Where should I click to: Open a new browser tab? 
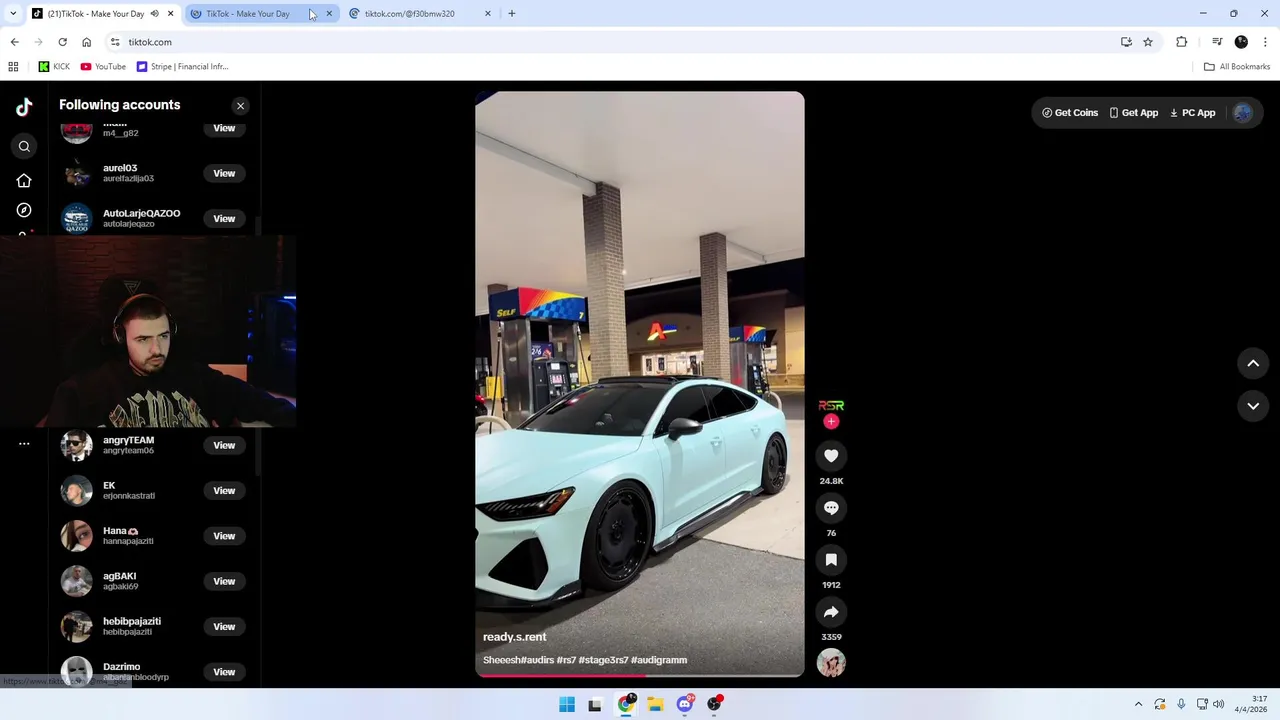[512, 14]
